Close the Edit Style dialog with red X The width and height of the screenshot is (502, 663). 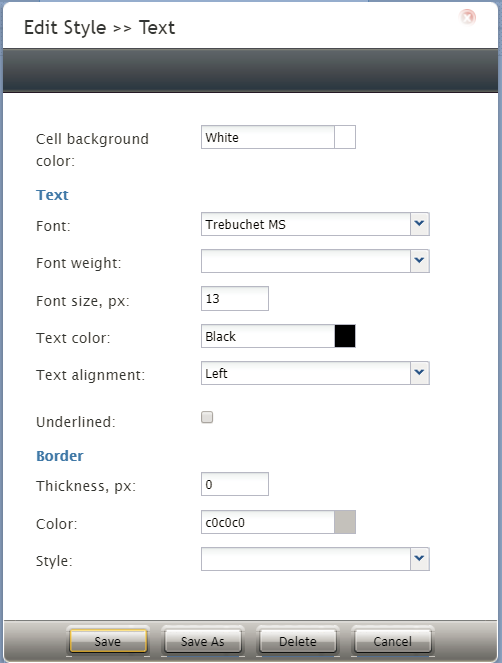pos(467,17)
